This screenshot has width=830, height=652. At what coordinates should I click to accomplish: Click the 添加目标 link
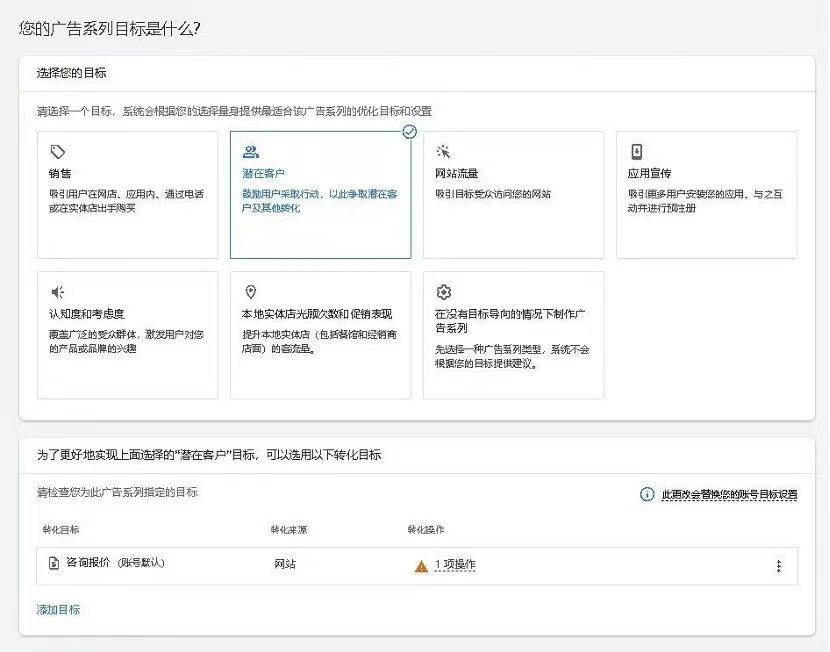58,609
